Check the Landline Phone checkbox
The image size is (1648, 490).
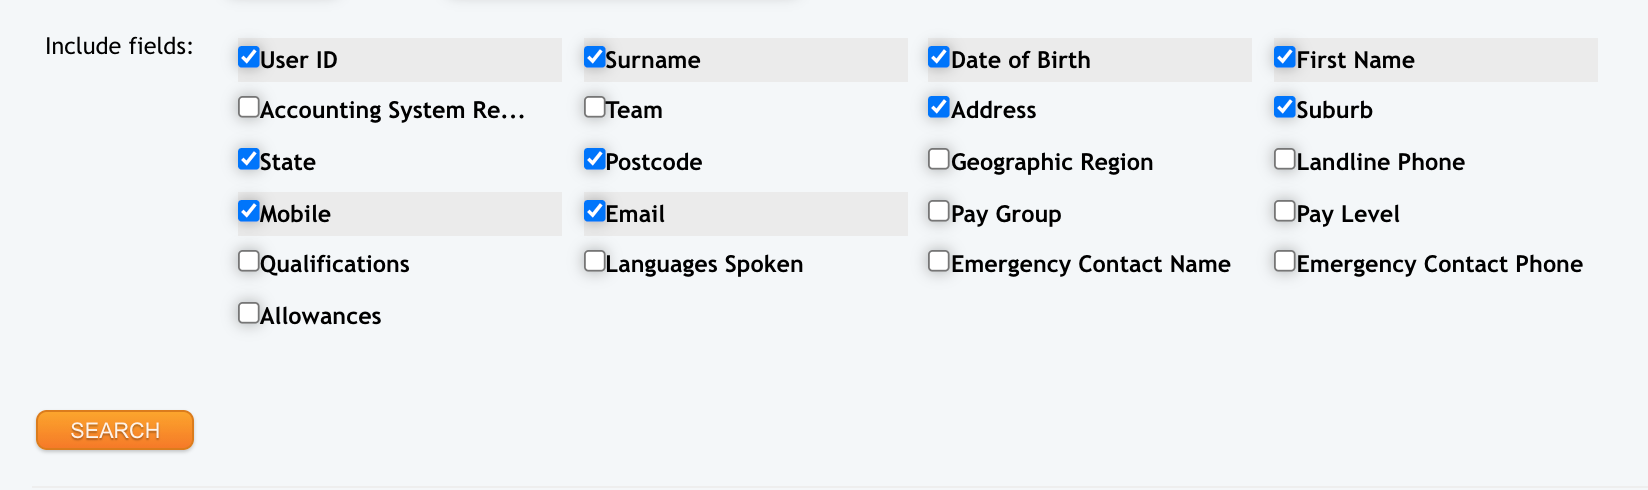(1285, 159)
